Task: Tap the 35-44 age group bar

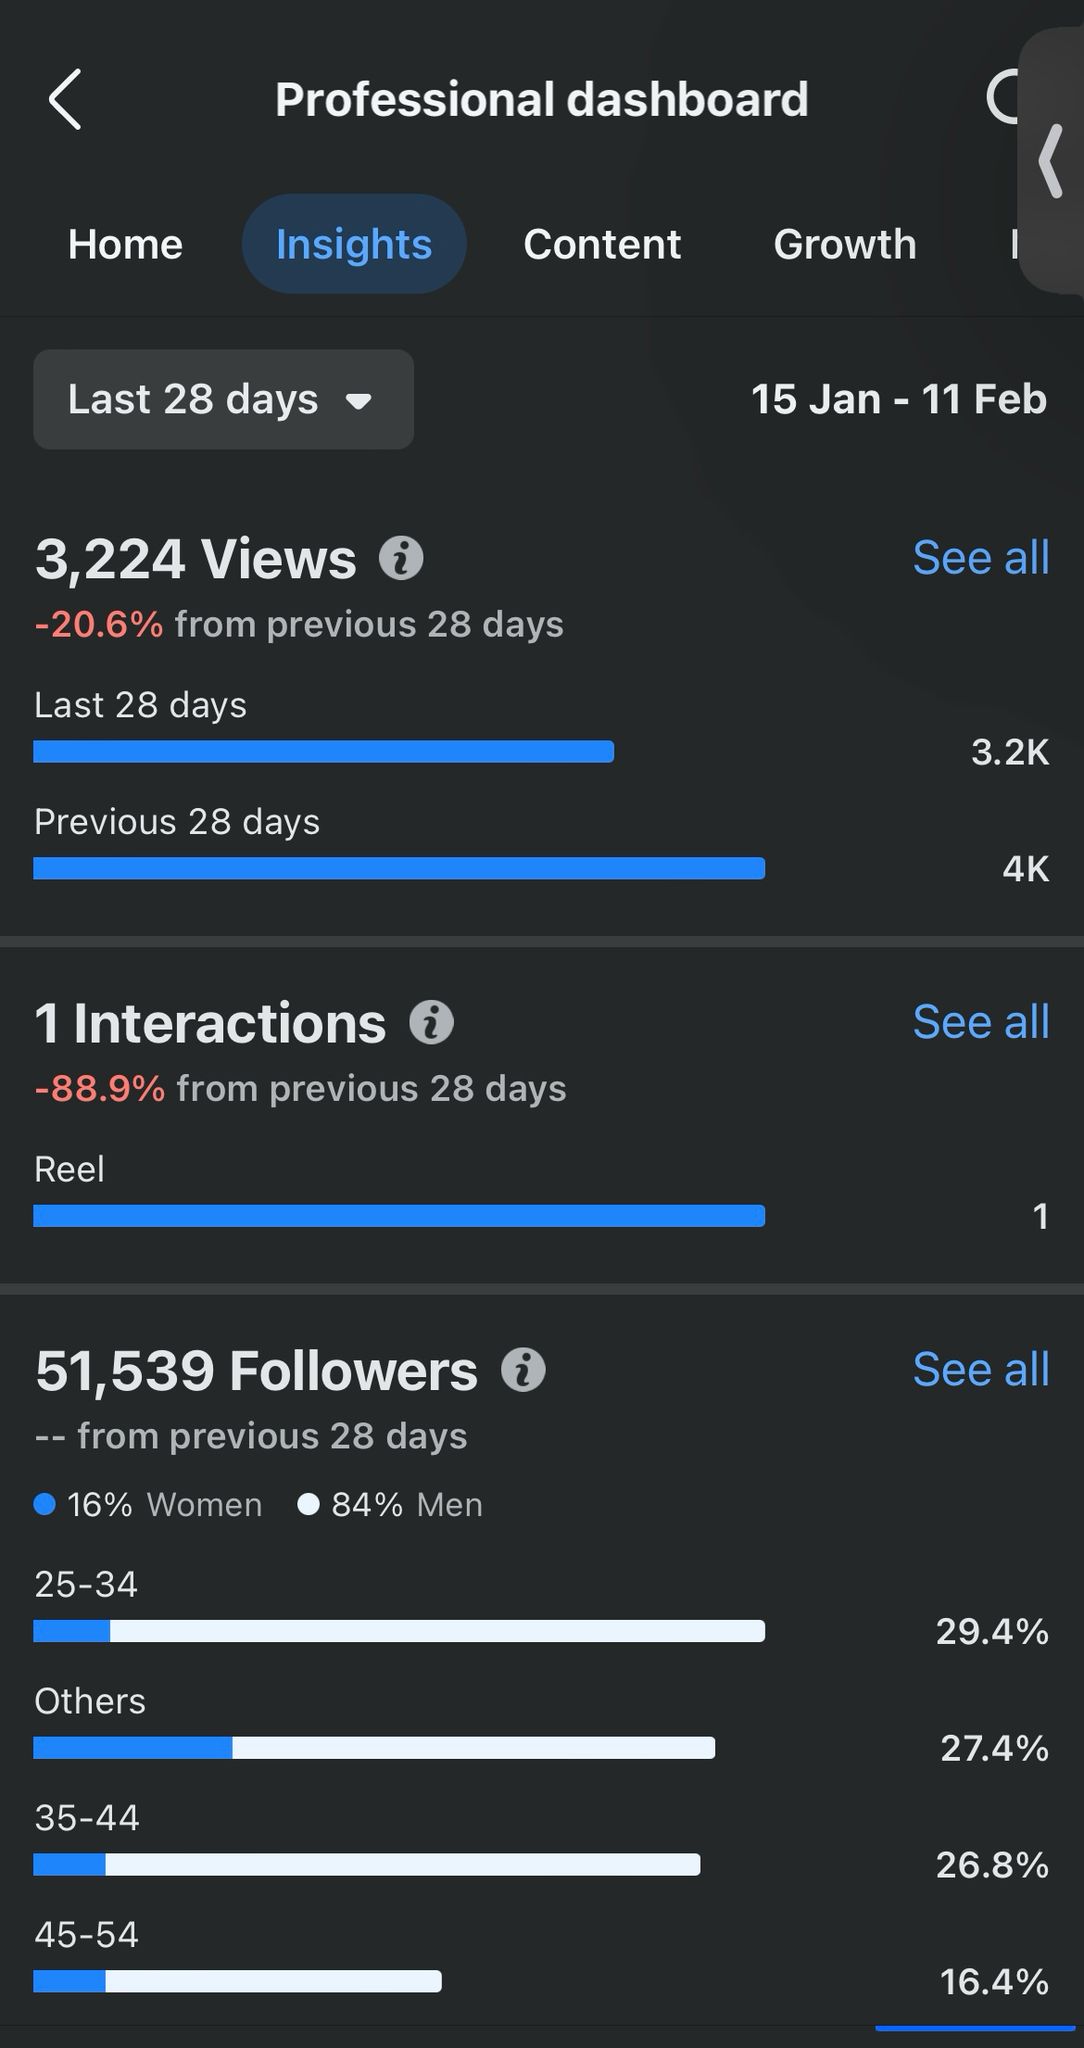Action: 366,1864
